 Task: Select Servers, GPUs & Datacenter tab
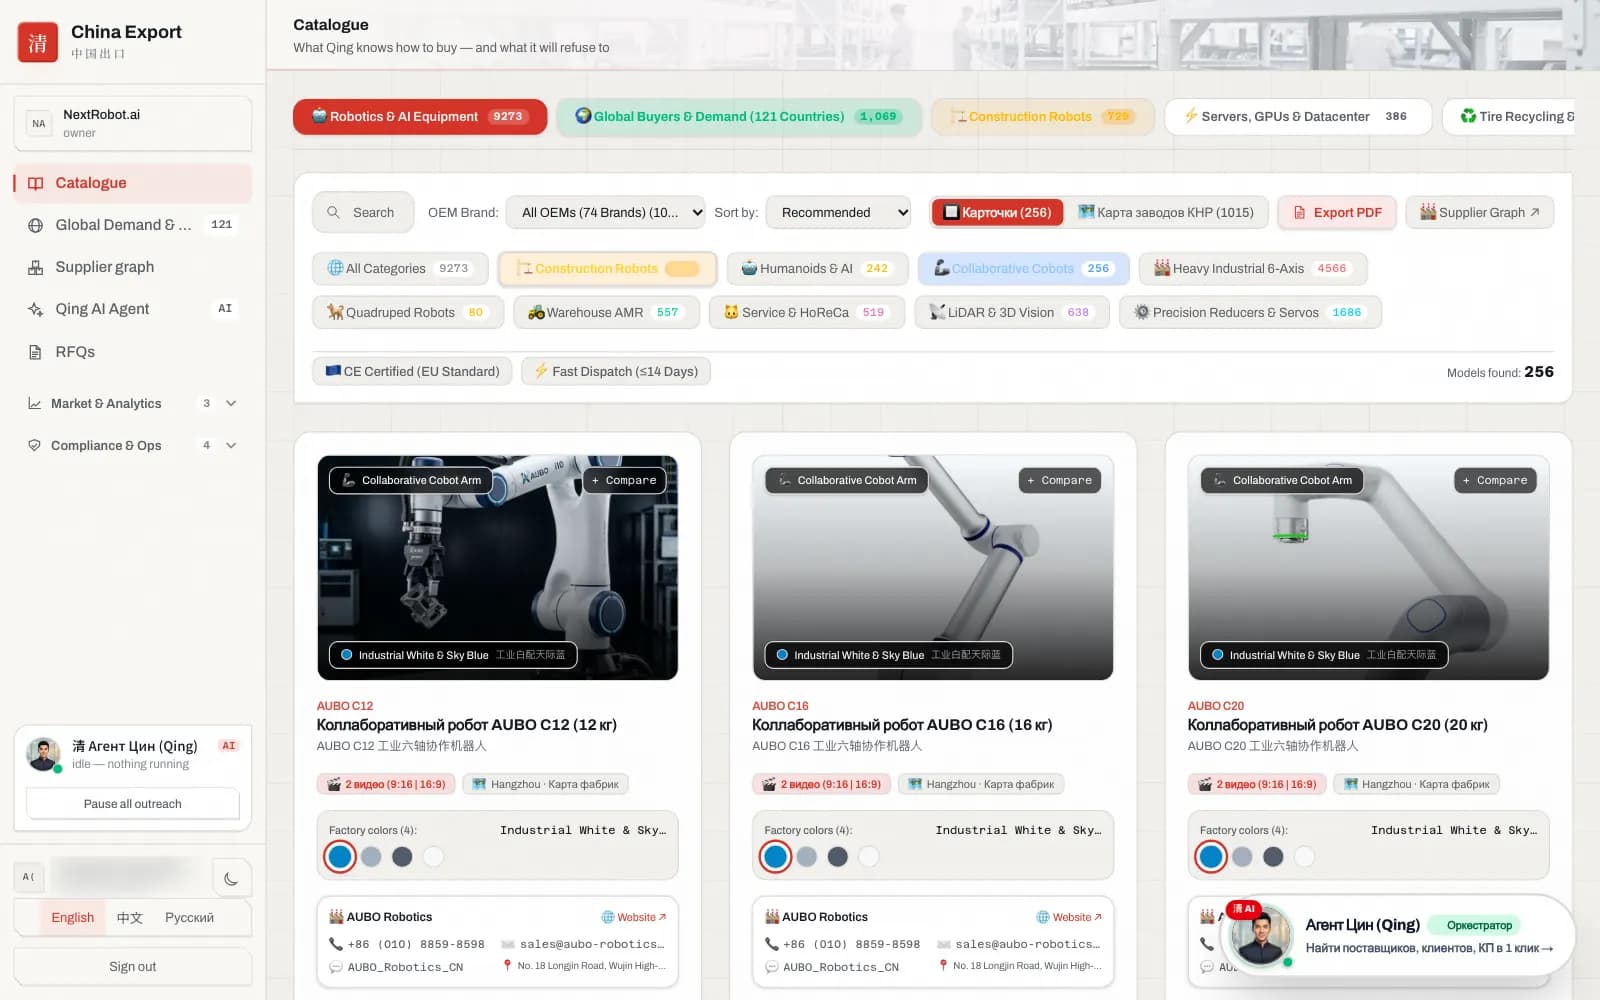point(1298,116)
